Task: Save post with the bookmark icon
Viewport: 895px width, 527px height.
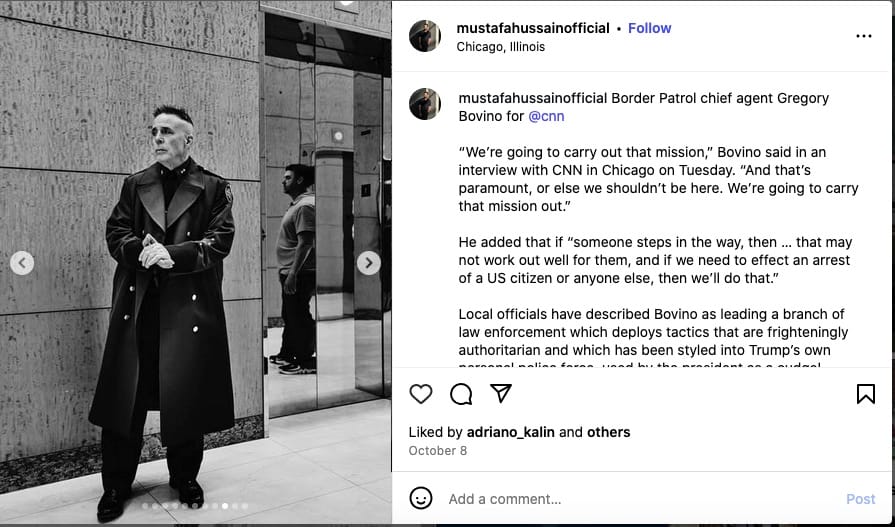Action: point(866,394)
